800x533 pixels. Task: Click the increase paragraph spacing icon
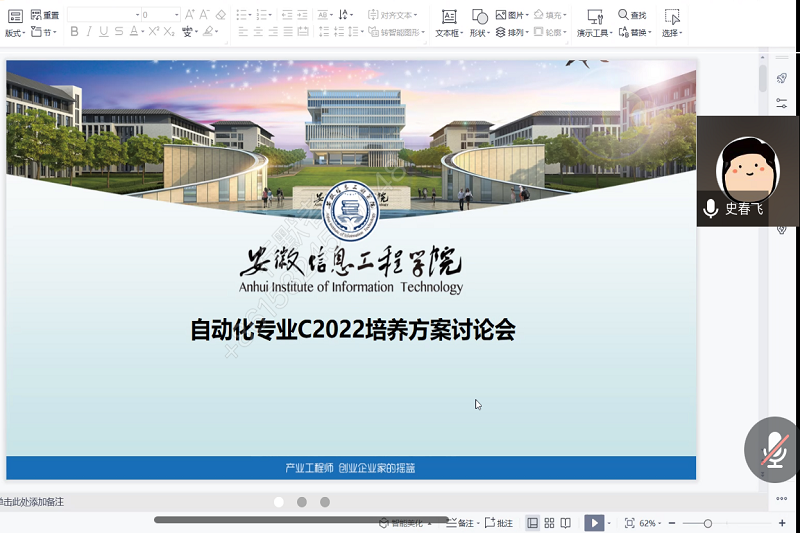(324, 32)
